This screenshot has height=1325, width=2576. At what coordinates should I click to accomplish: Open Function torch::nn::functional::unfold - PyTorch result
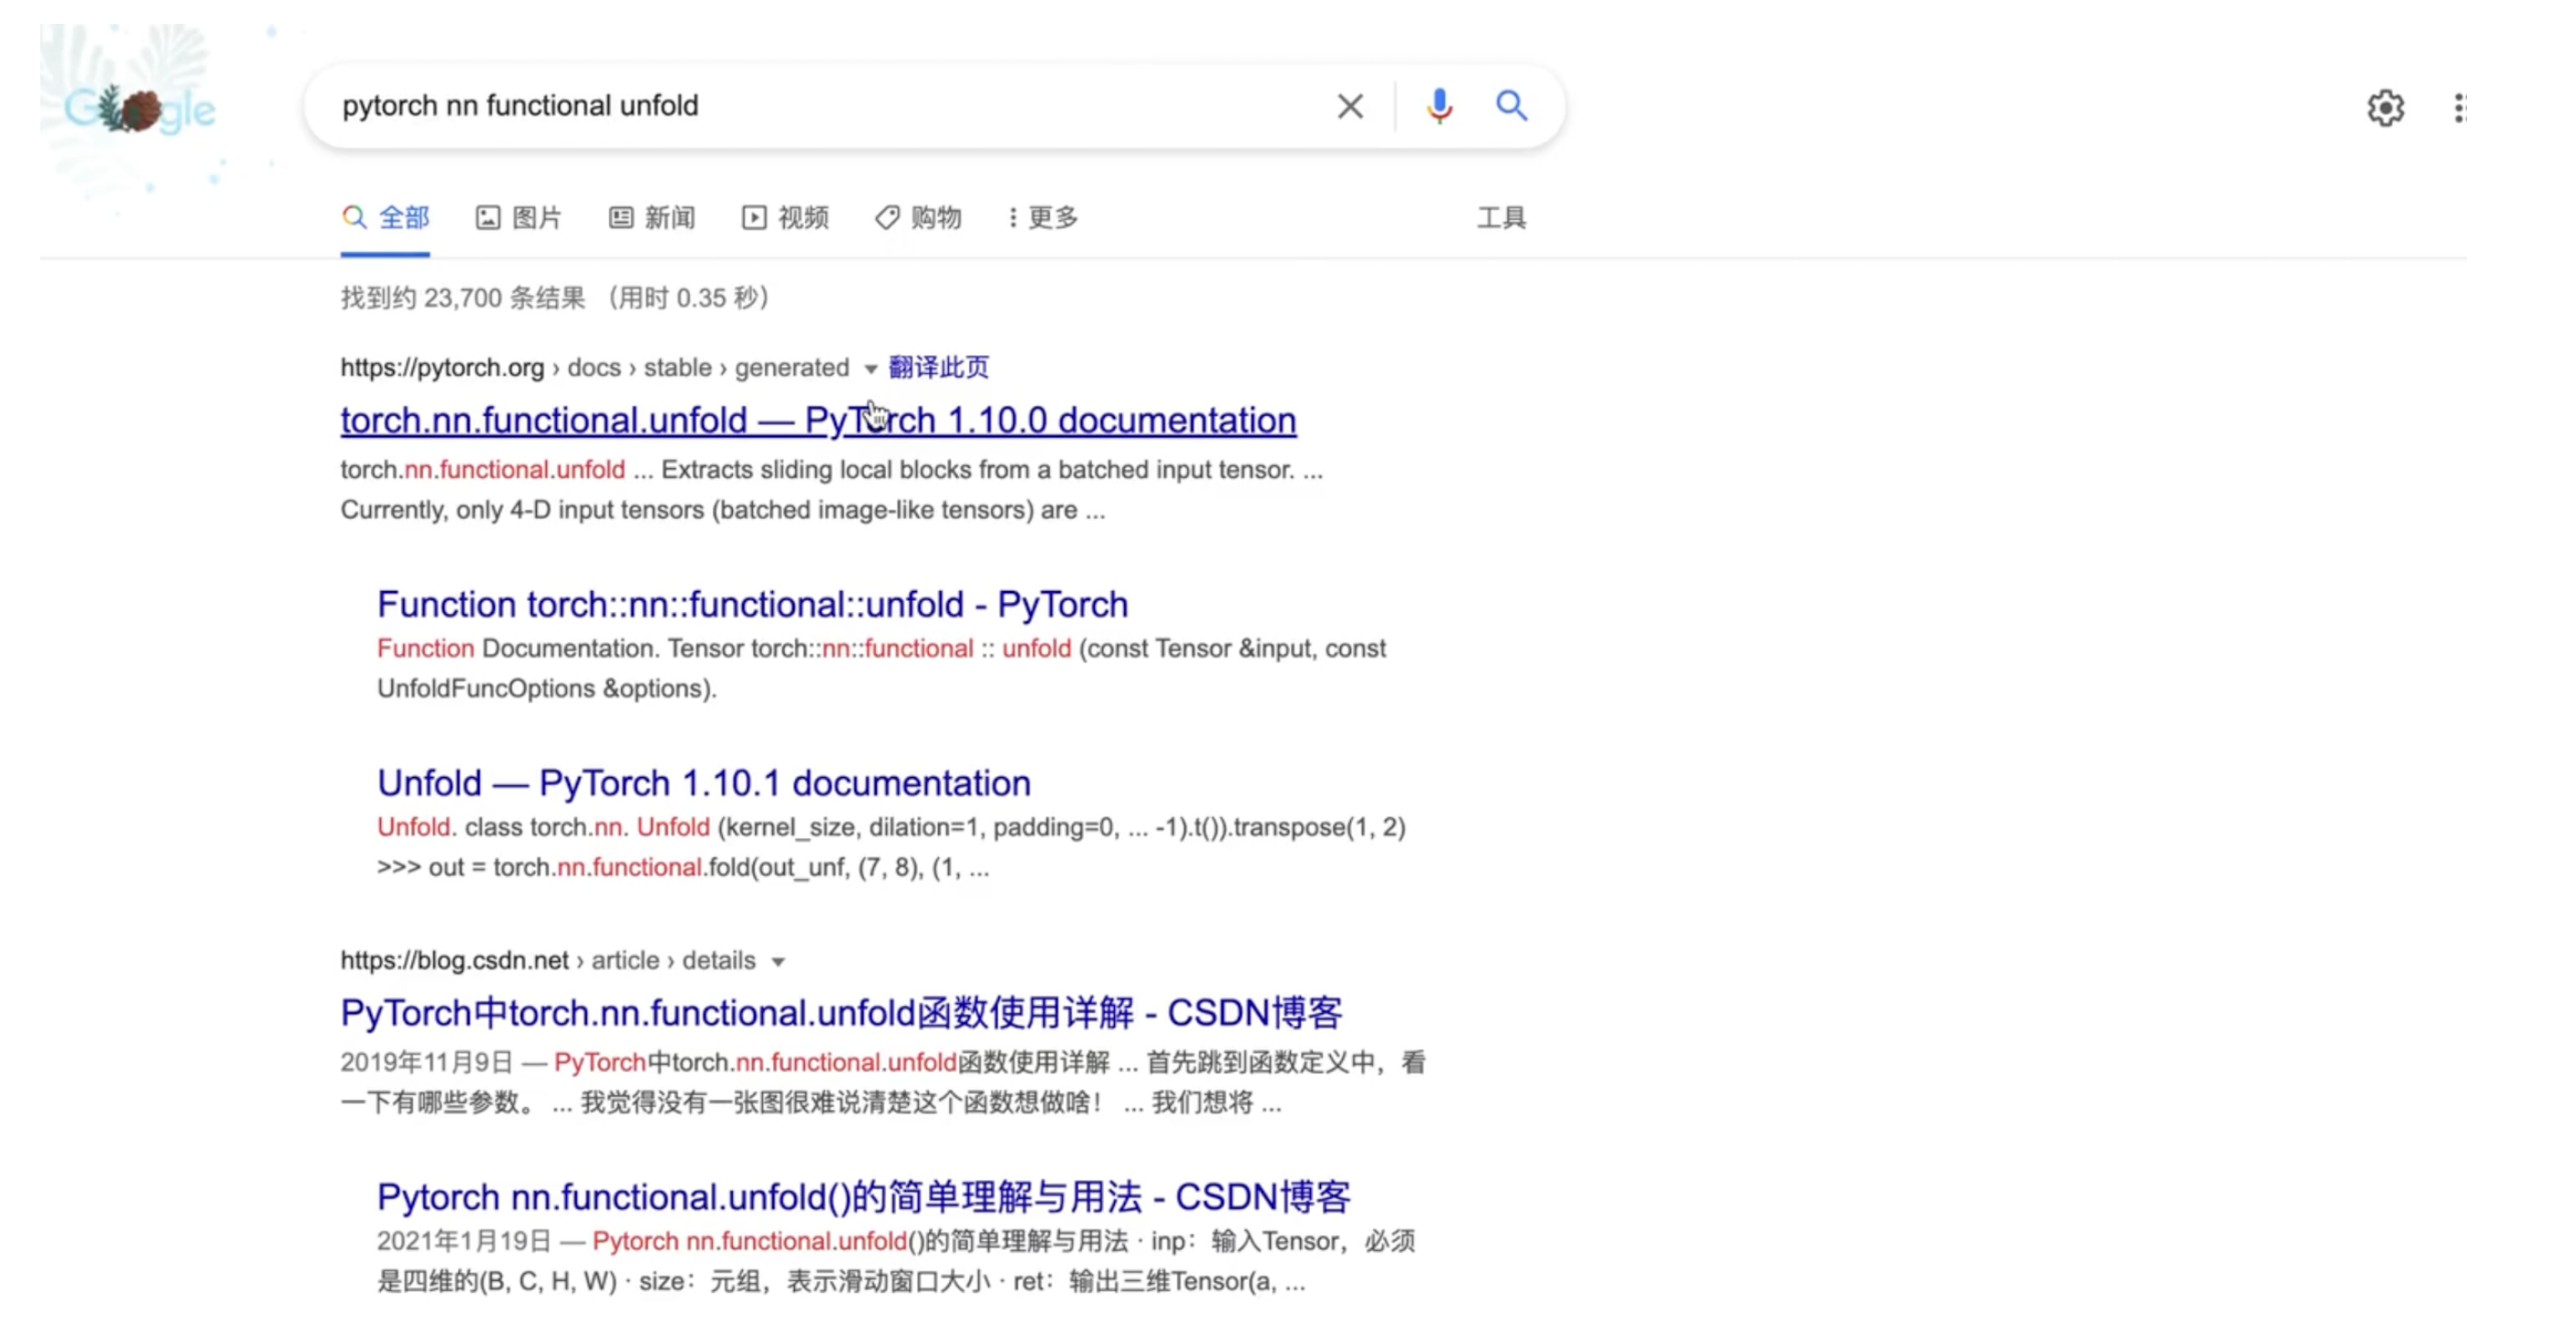[x=752, y=605]
